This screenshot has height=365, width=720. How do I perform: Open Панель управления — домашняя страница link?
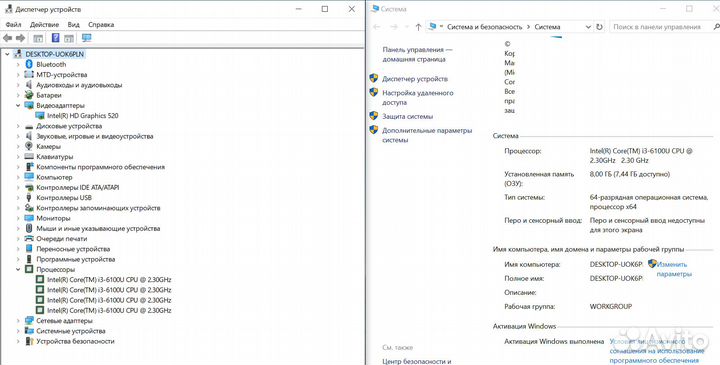417,54
